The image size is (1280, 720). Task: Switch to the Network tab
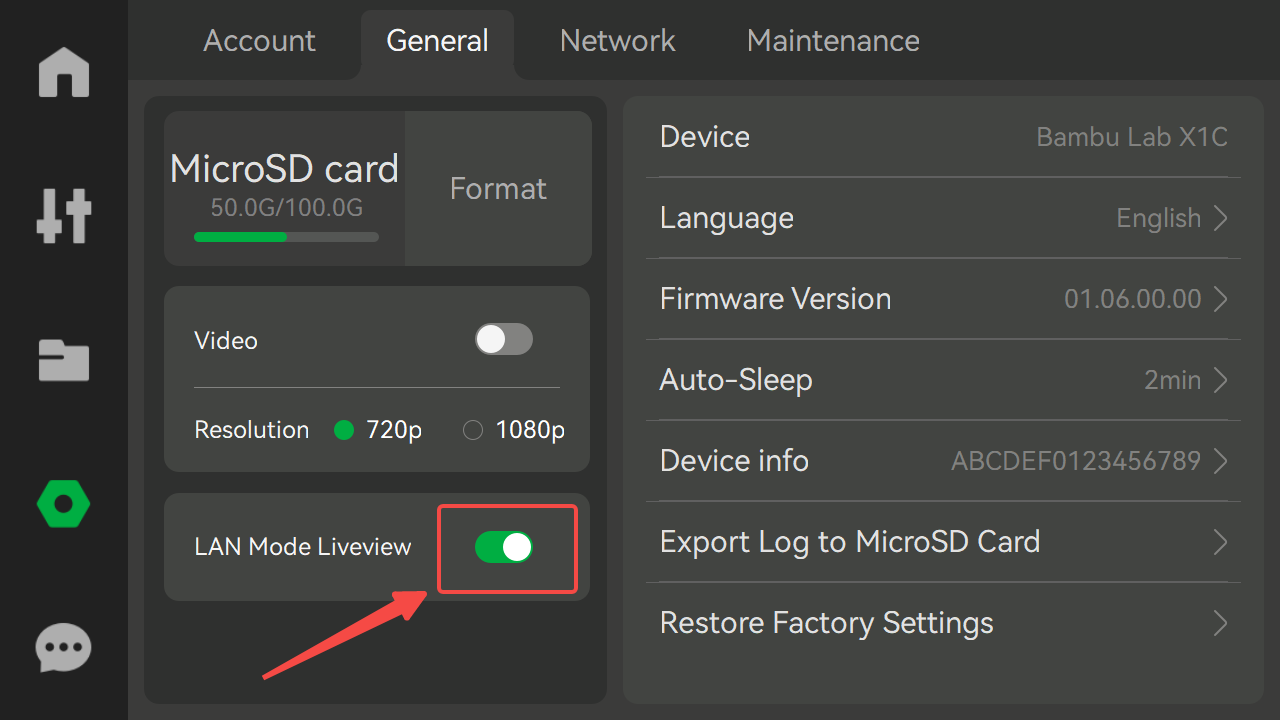[x=617, y=41]
